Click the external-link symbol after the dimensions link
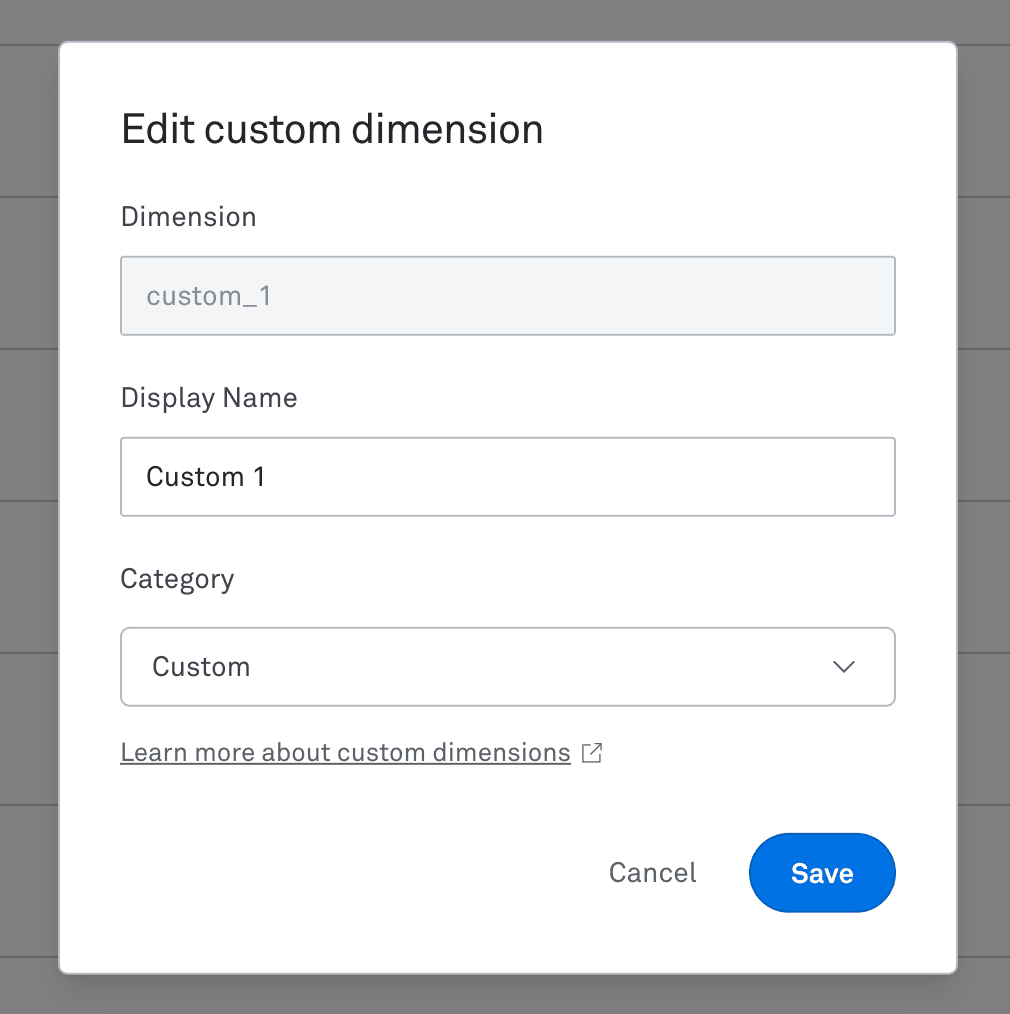This screenshot has width=1010, height=1014. (592, 753)
